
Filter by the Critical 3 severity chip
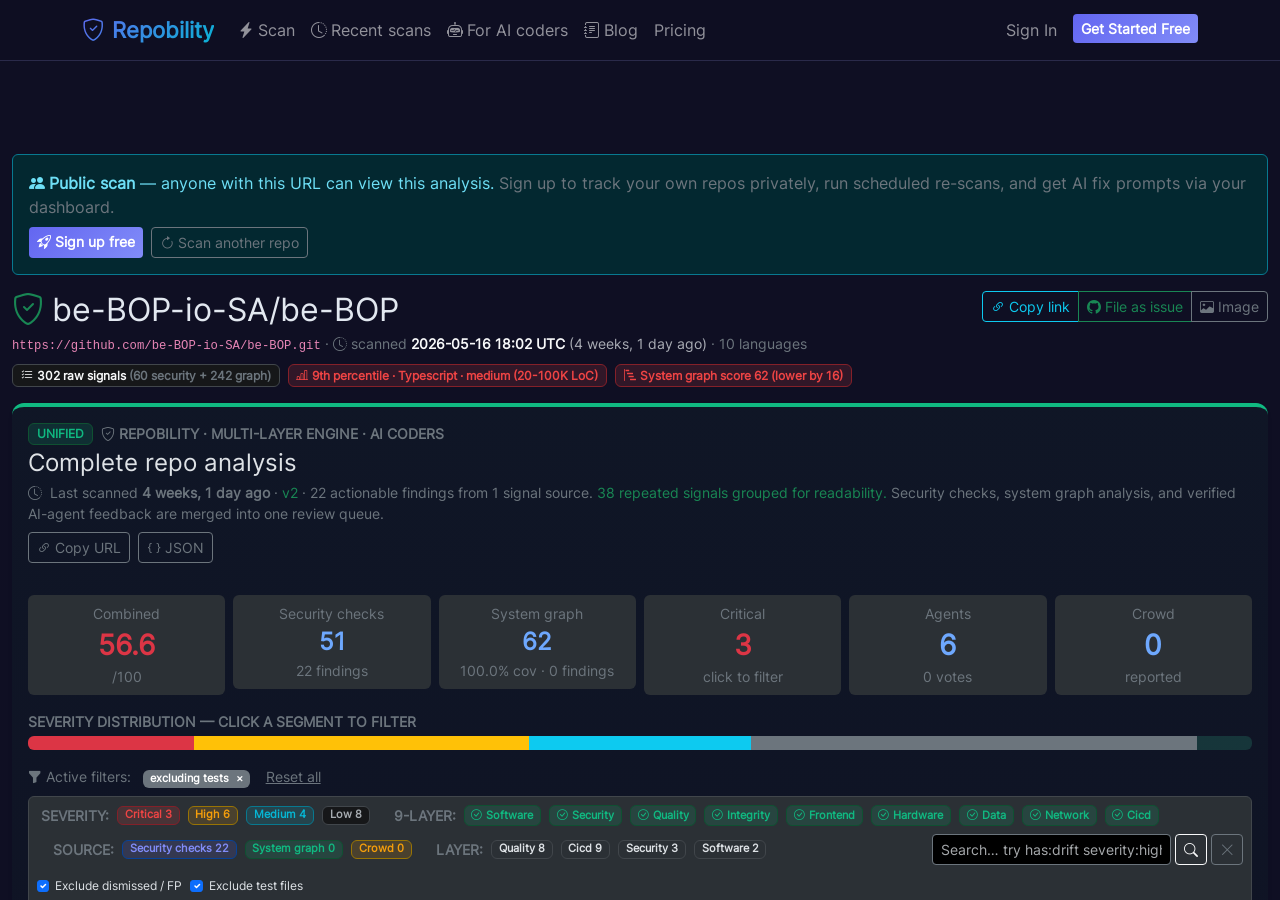(148, 815)
